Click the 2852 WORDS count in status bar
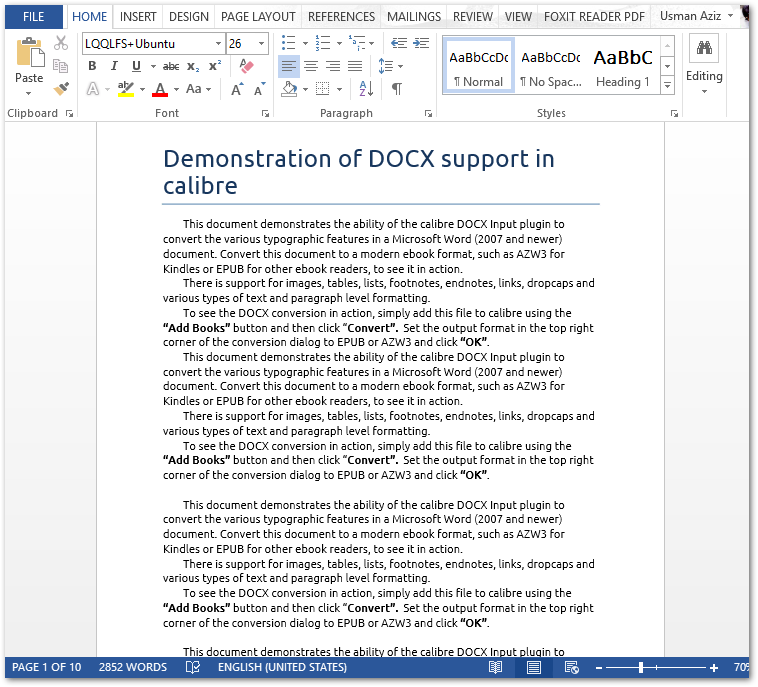 pyautogui.click(x=133, y=667)
